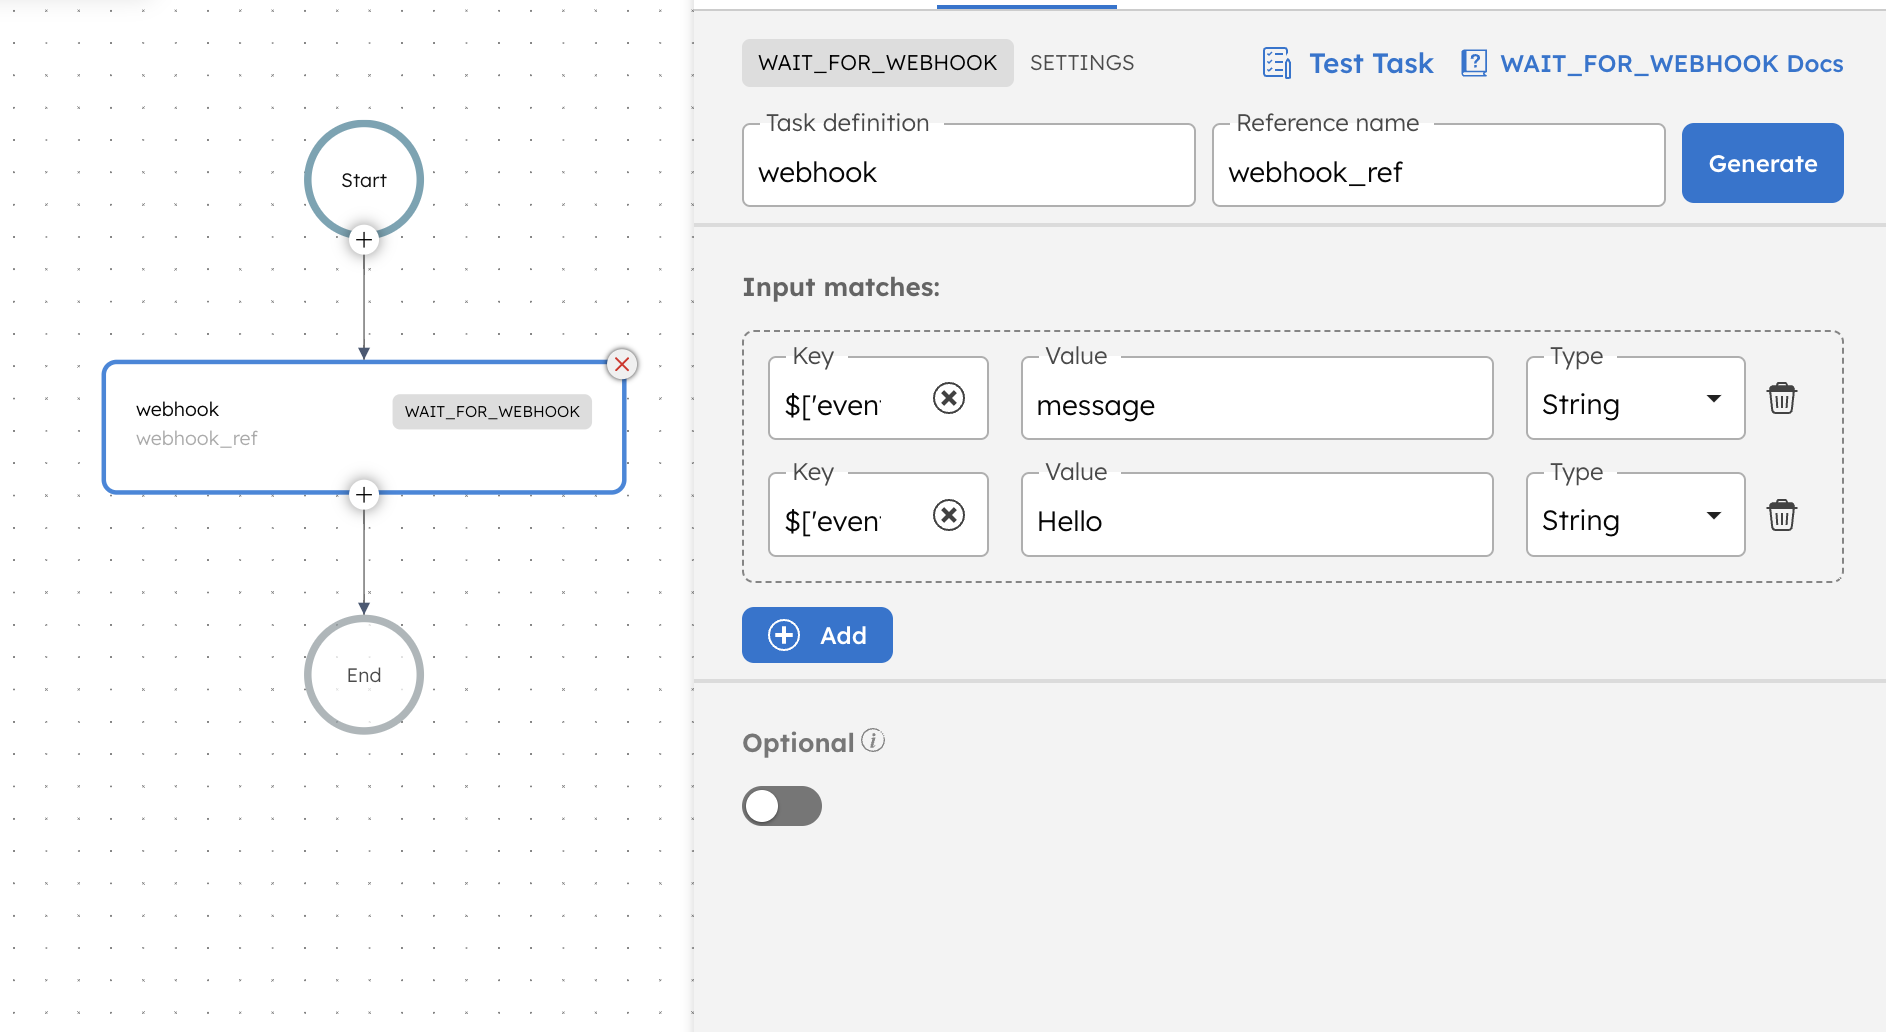Focus the Reference name field

[1439, 166]
